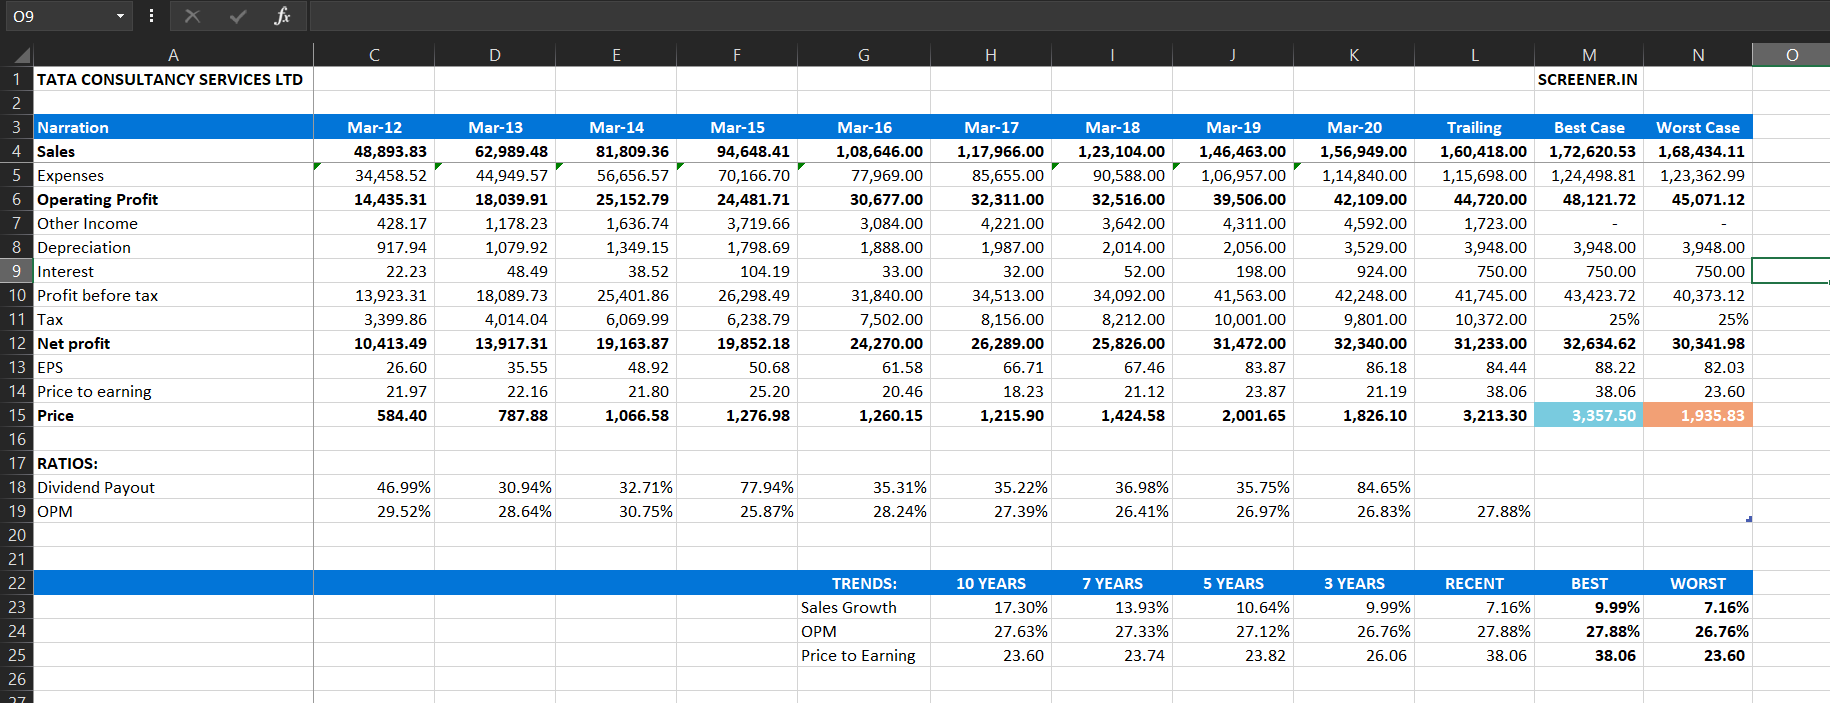The image size is (1830, 703).
Task: Click the Cancel entry X icon in formula bar
Action: point(192,16)
